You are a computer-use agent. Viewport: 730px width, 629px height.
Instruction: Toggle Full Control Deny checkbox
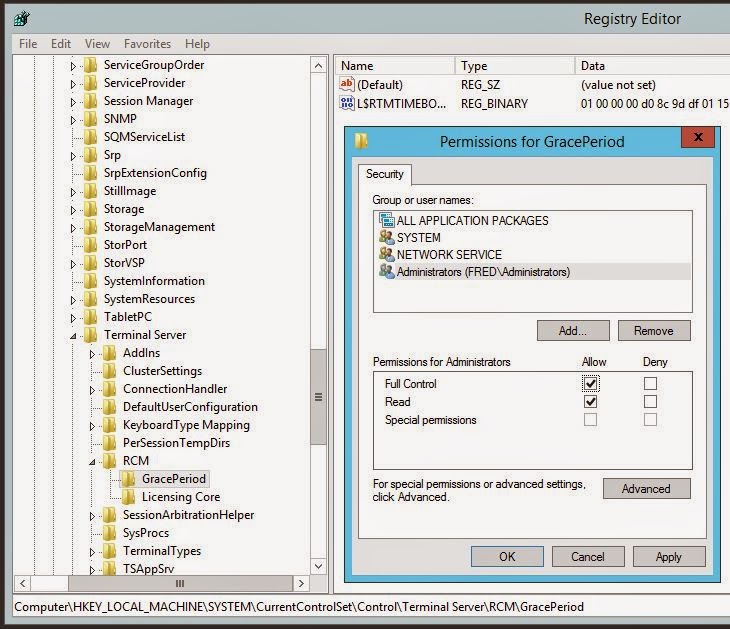(650, 384)
